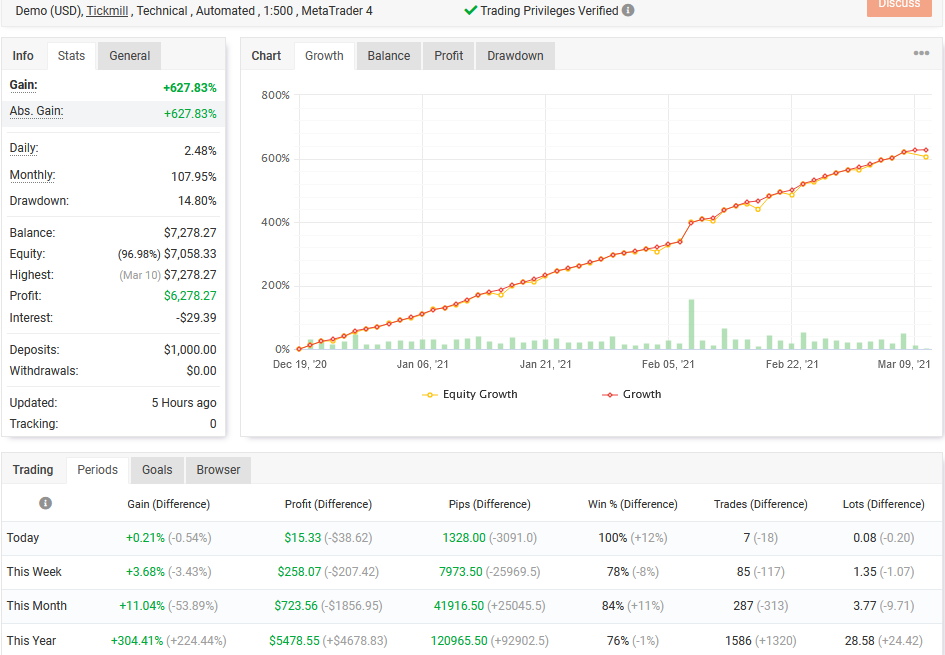945x655 pixels.
Task: Click This Week's profit $258.07
Action: point(299,572)
